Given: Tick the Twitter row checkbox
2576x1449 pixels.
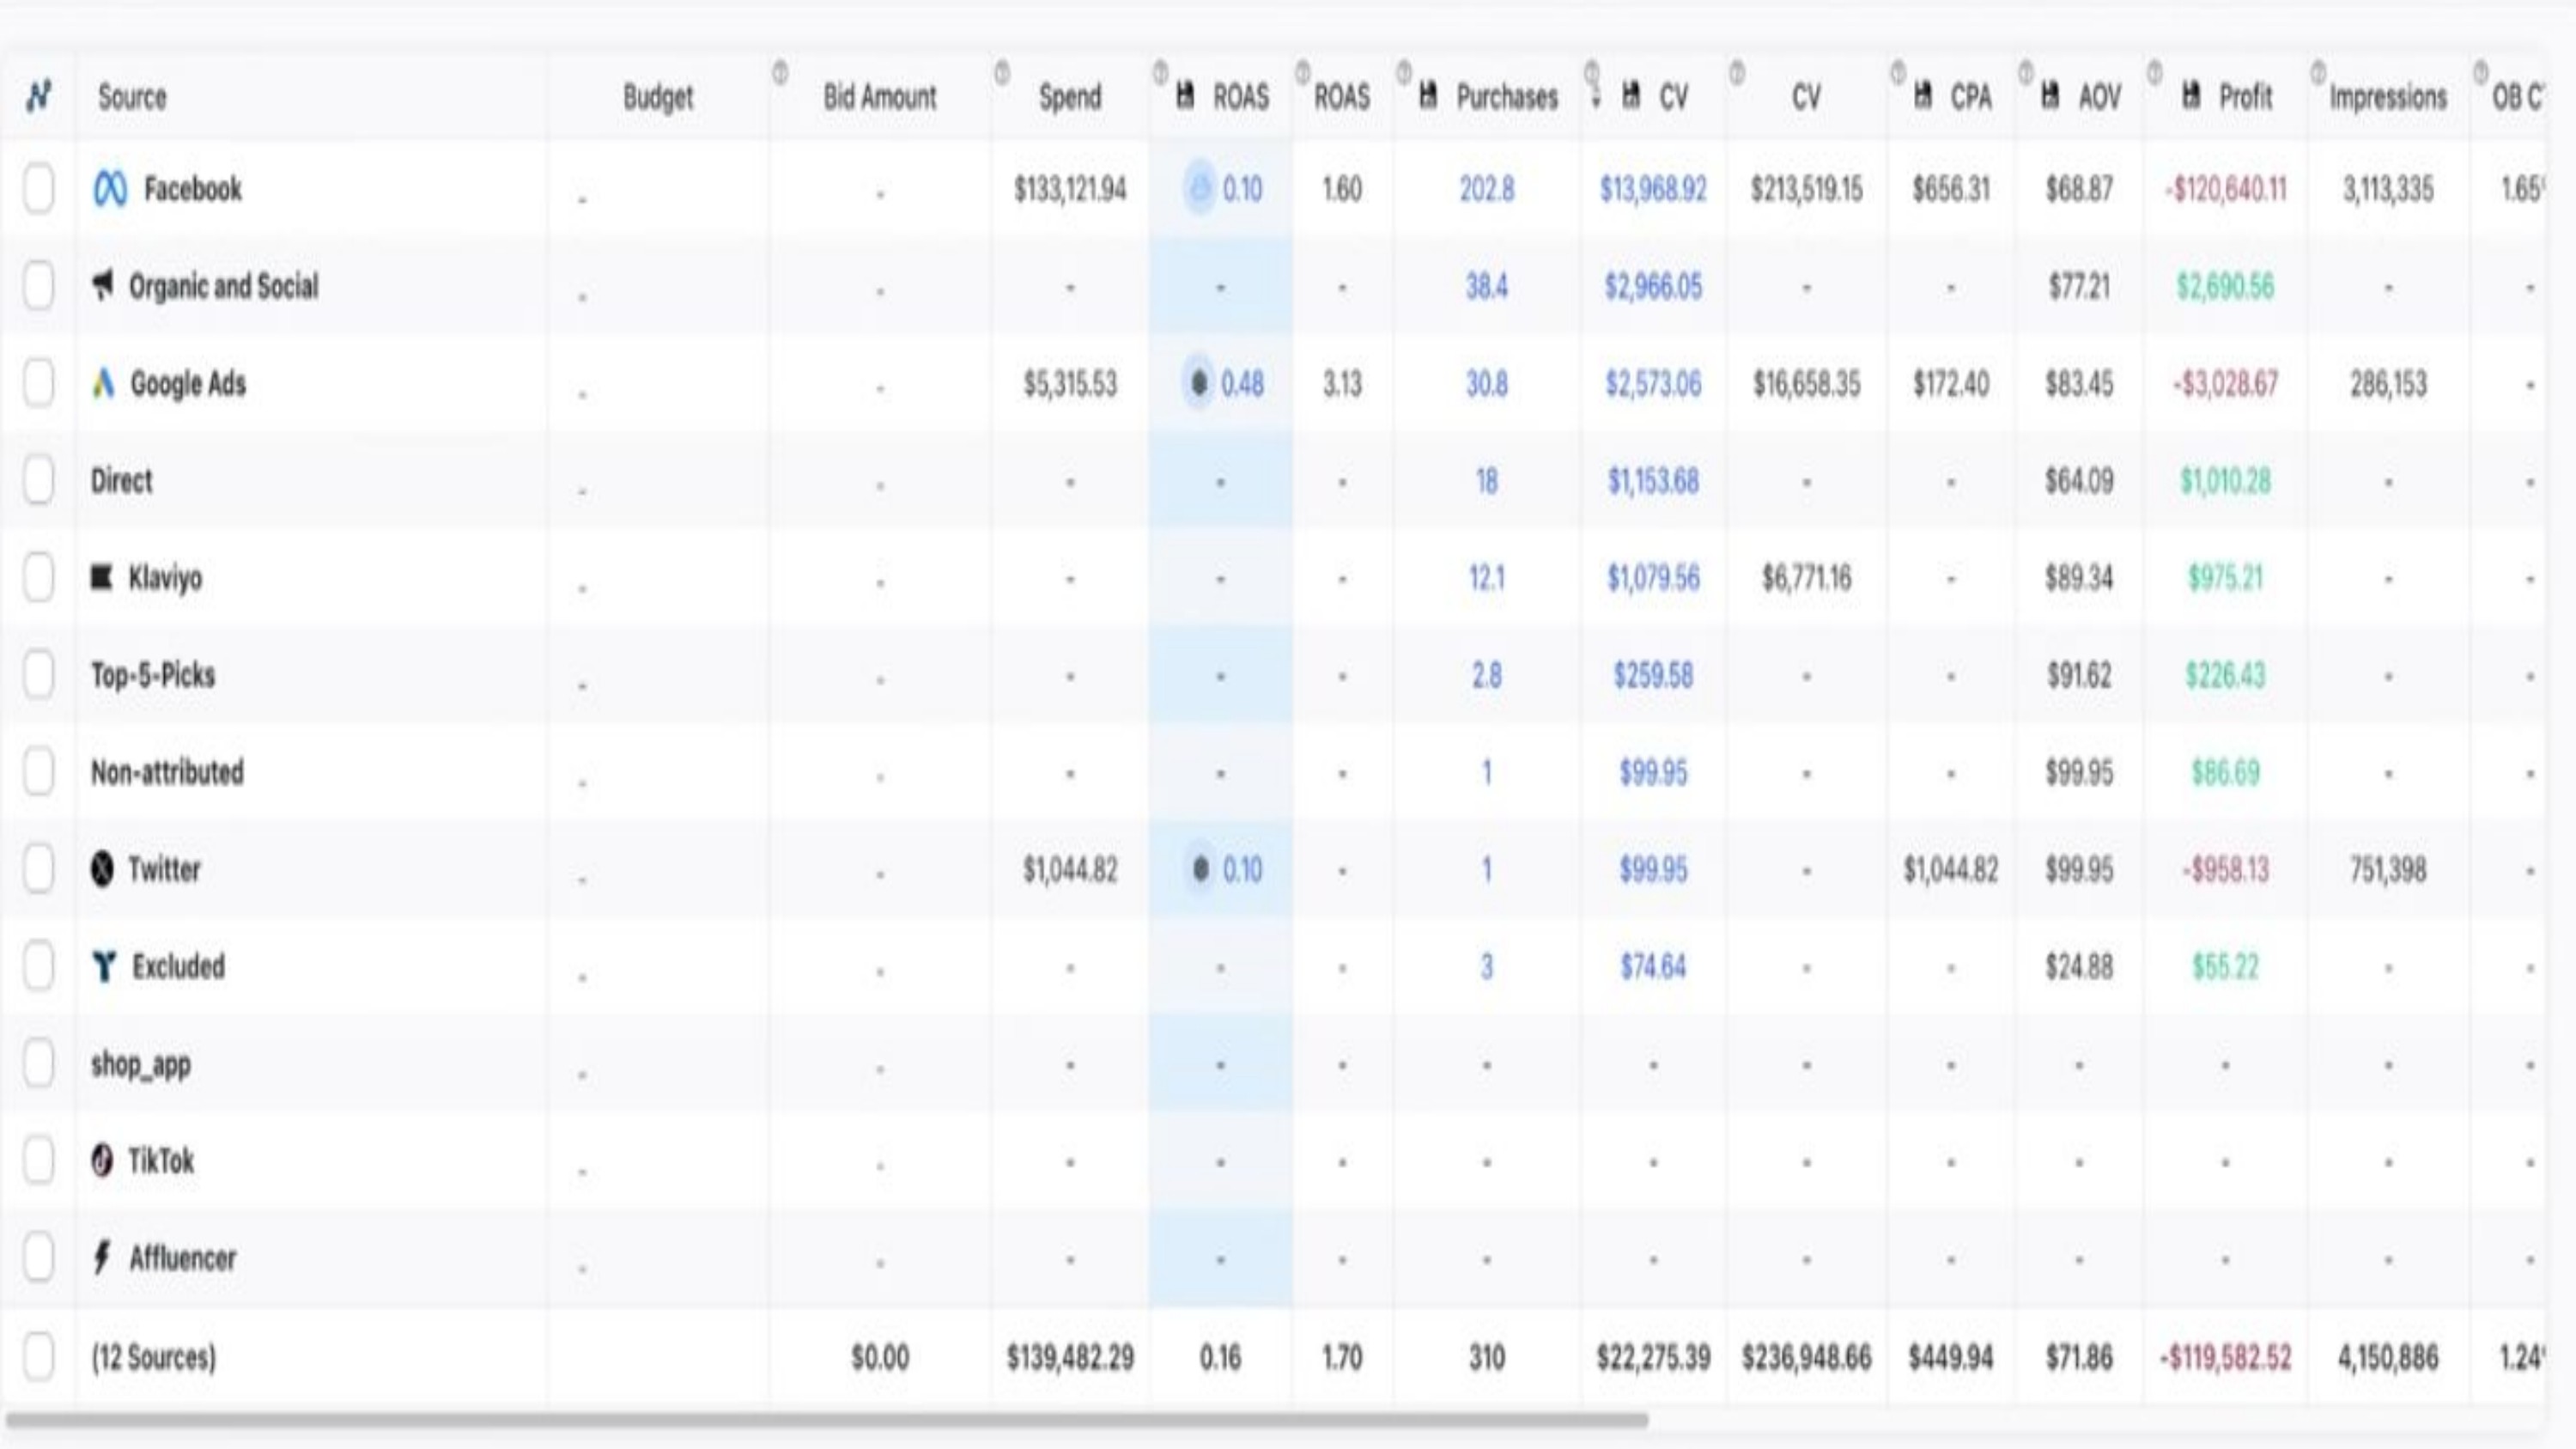Looking at the screenshot, I should coord(38,868).
